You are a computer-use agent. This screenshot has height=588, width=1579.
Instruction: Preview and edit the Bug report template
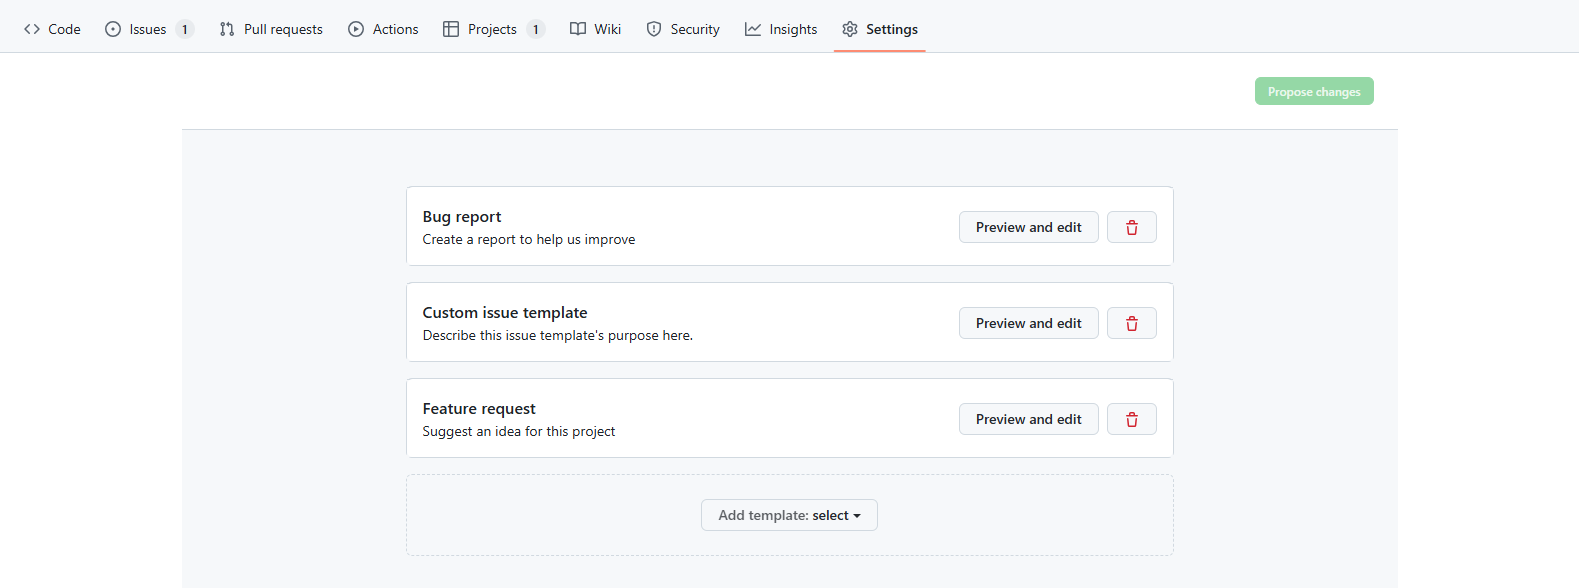(x=1028, y=227)
